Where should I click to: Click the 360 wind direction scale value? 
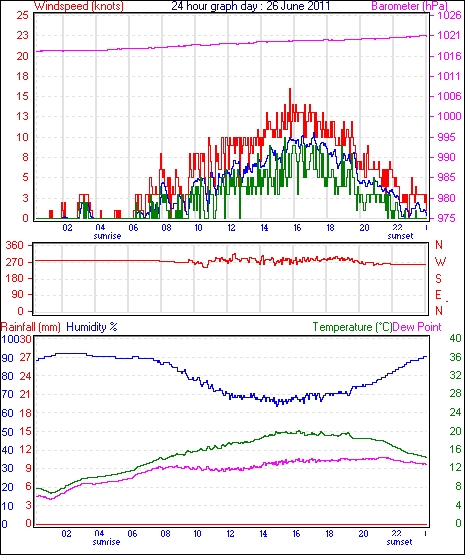click(x=15, y=245)
